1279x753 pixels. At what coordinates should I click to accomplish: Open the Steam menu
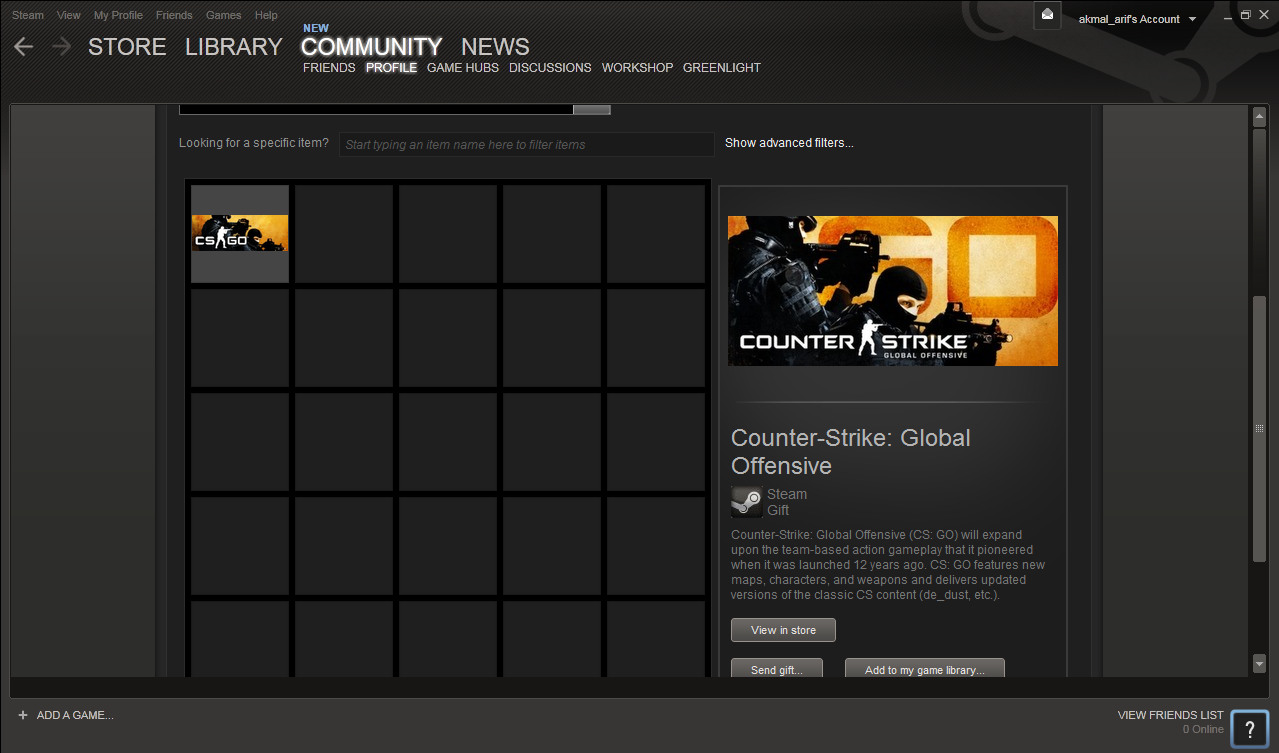coord(28,15)
